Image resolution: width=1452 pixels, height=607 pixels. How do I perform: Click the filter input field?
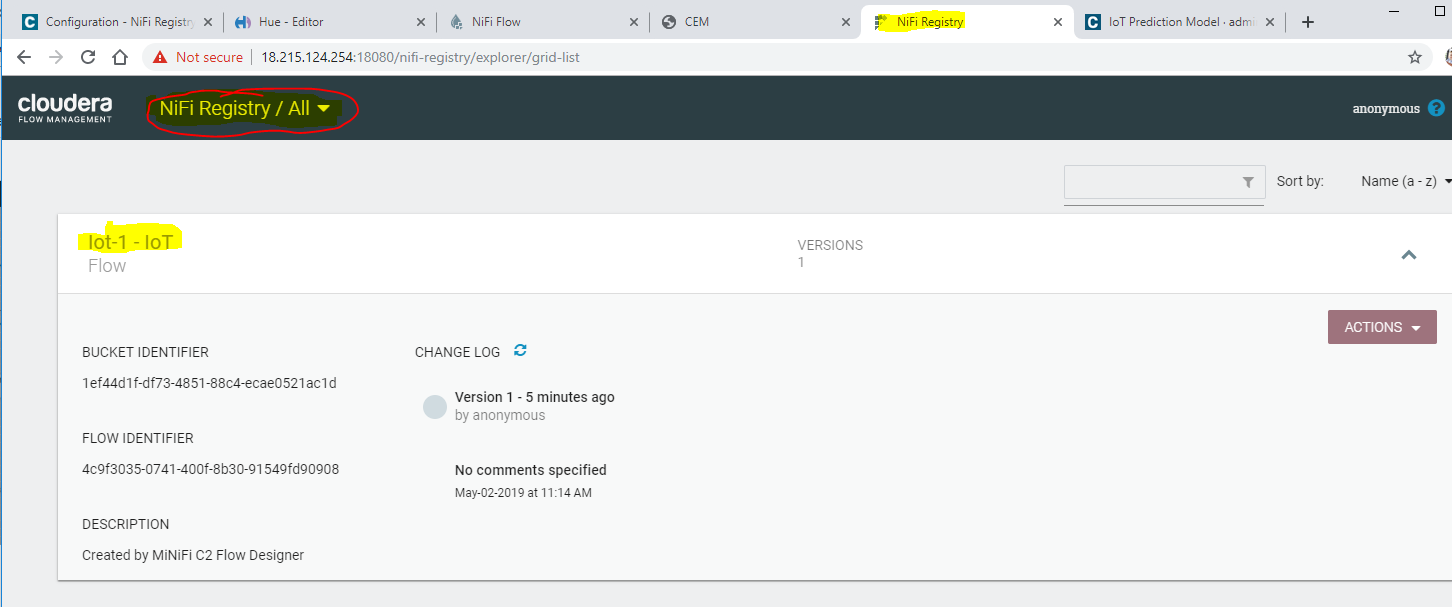[1164, 183]
